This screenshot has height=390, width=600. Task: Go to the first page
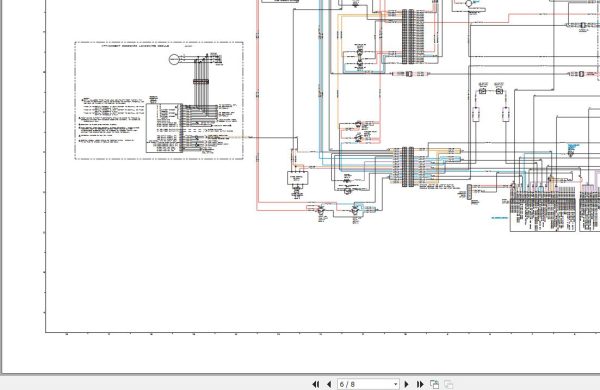[x=316, y=384]
